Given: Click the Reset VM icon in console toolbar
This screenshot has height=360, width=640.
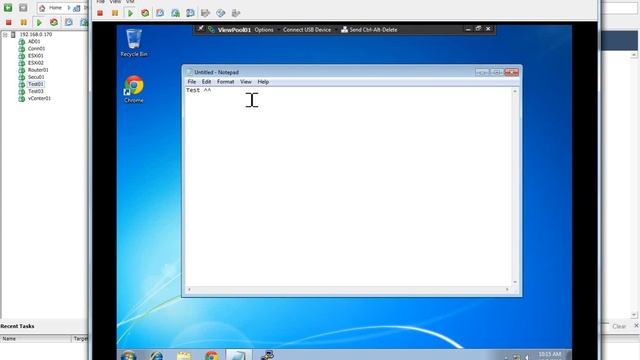Looking at the screenshot, I should tap(145, 13).
